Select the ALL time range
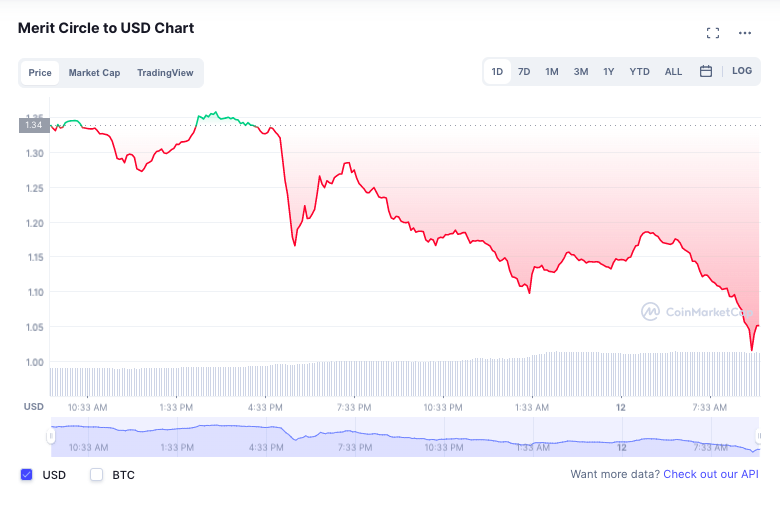780x516 pixels. (x=674, y=72)
